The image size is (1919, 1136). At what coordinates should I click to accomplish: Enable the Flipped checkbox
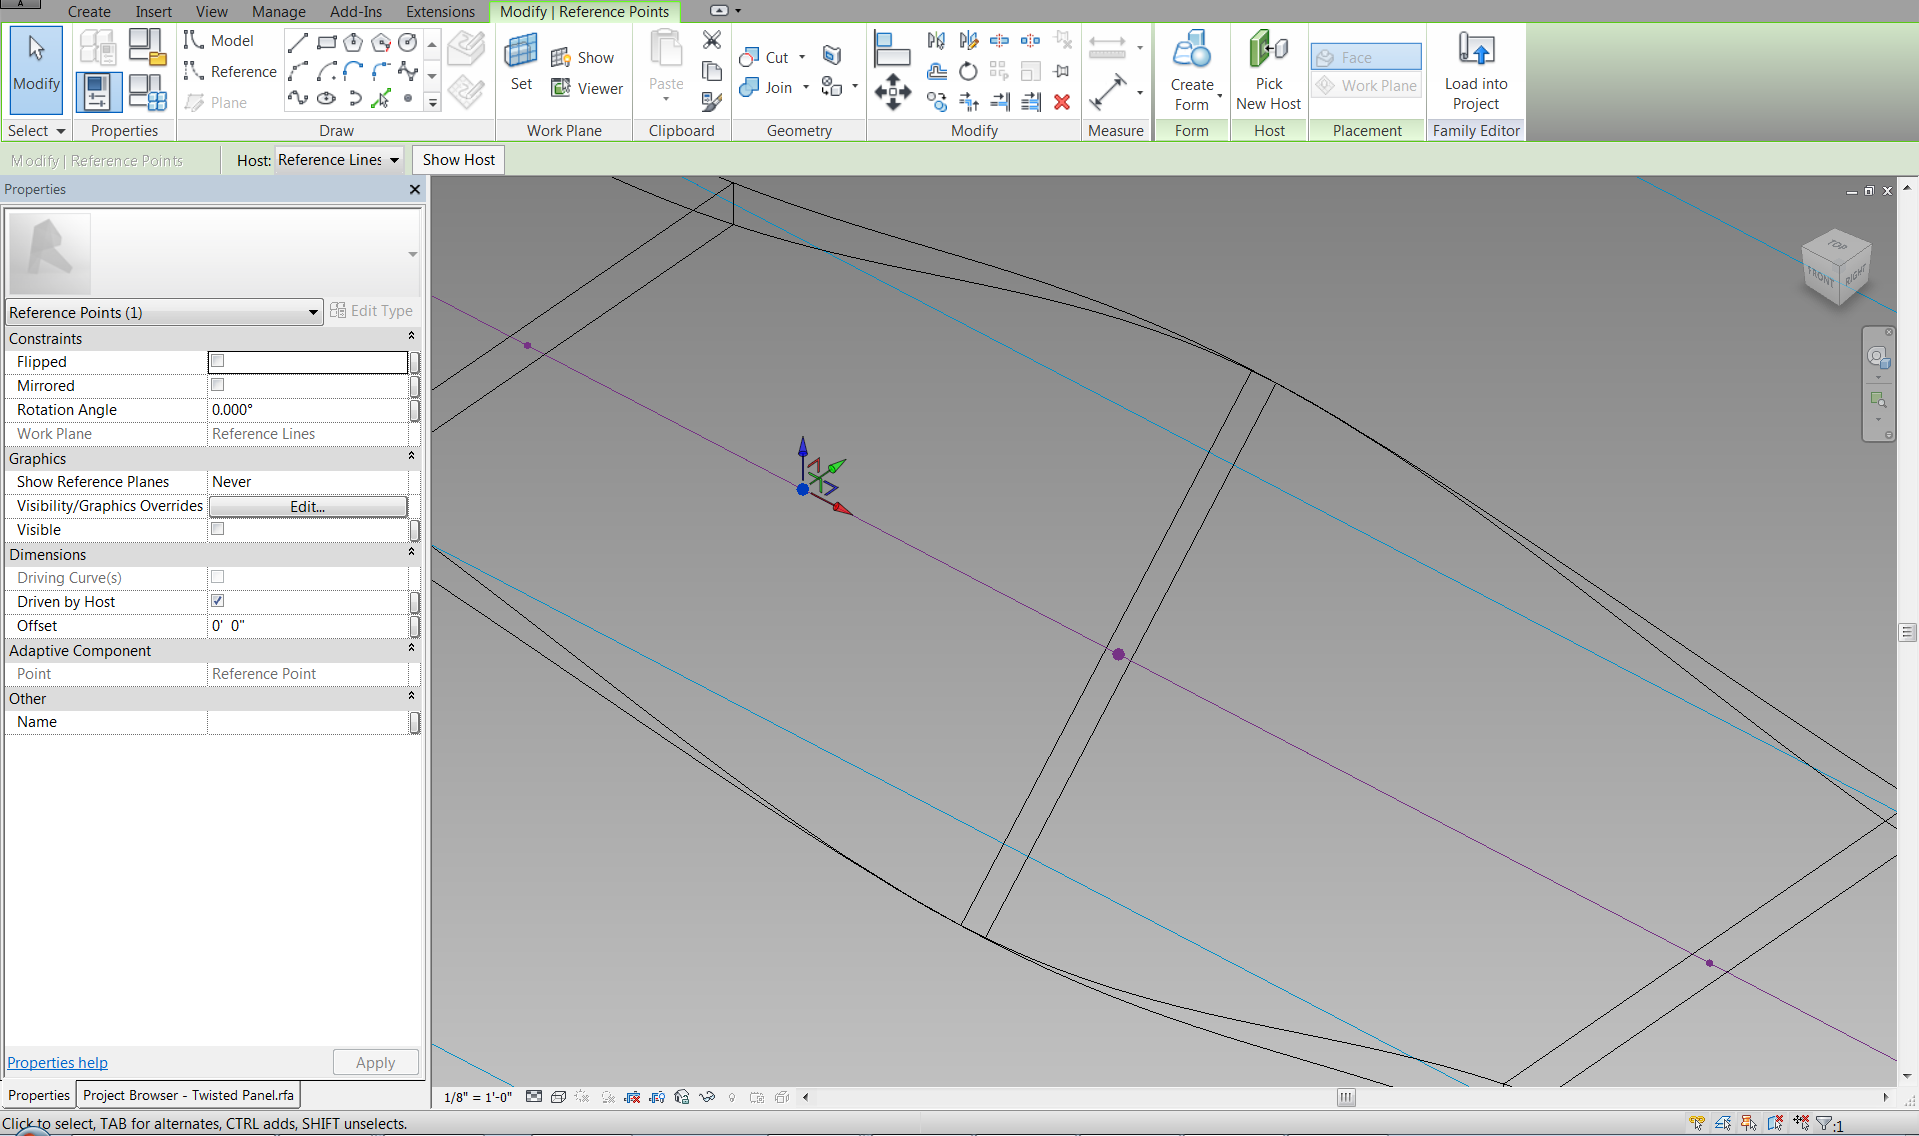pyautogui.click(x=218, y=361)
